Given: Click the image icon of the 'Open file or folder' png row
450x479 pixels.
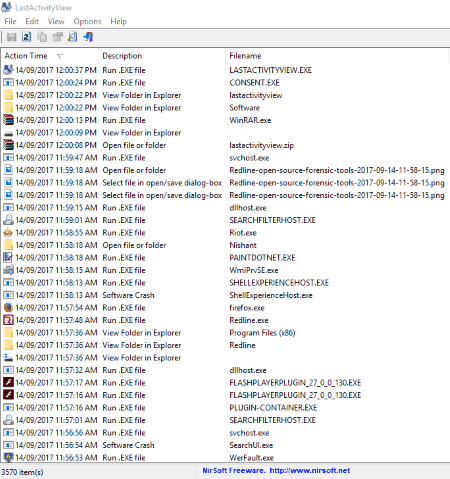Looking at the screenshot, I should pos(8,170).
